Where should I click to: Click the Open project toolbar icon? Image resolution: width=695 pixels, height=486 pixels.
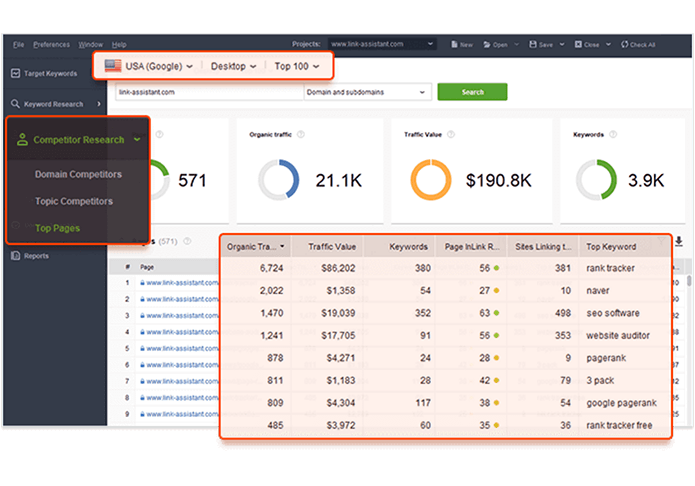[x=487, y=45]
